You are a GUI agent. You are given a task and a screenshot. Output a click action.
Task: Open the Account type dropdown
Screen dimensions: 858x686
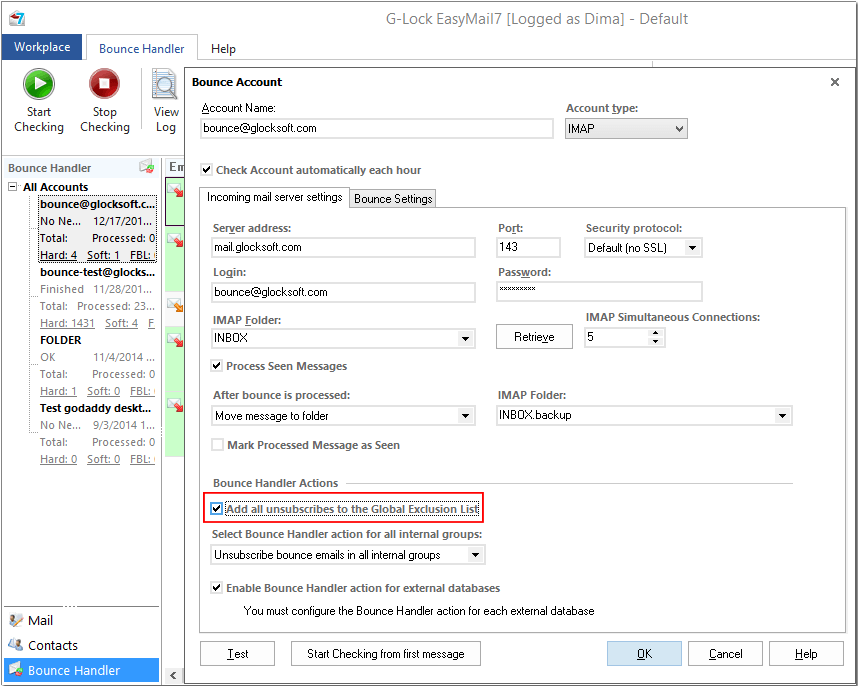click(x=626, y=129)
